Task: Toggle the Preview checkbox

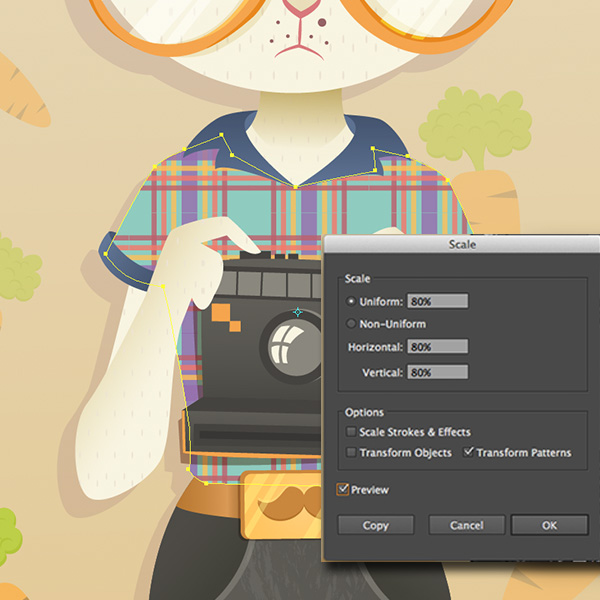Action: point(342,489)
